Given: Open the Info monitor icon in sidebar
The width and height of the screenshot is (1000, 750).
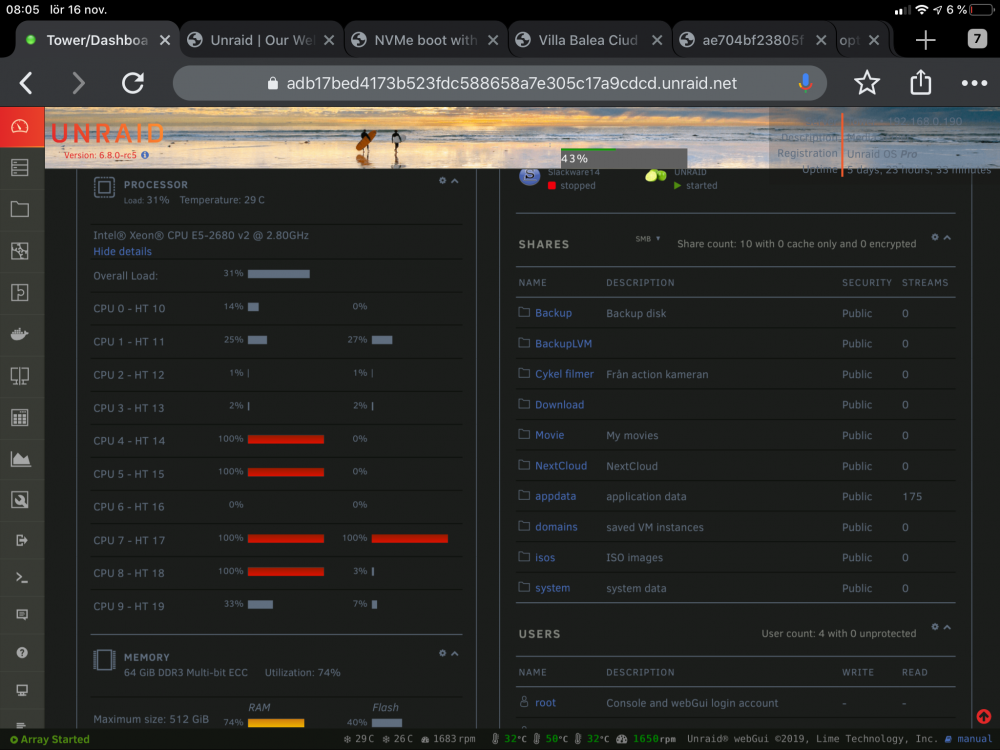Looking at the screenshot, I should 22,690.
